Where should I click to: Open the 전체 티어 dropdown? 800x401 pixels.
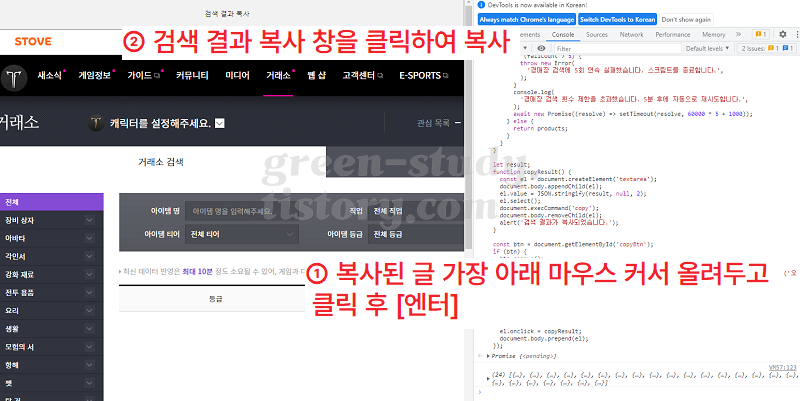click(242, 234)
